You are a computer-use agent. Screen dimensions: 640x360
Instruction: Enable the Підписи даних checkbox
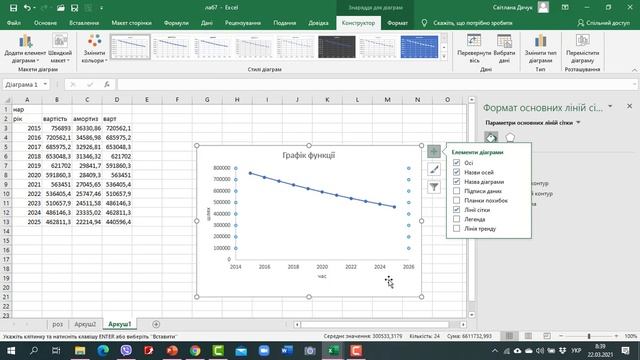[456, 191]
